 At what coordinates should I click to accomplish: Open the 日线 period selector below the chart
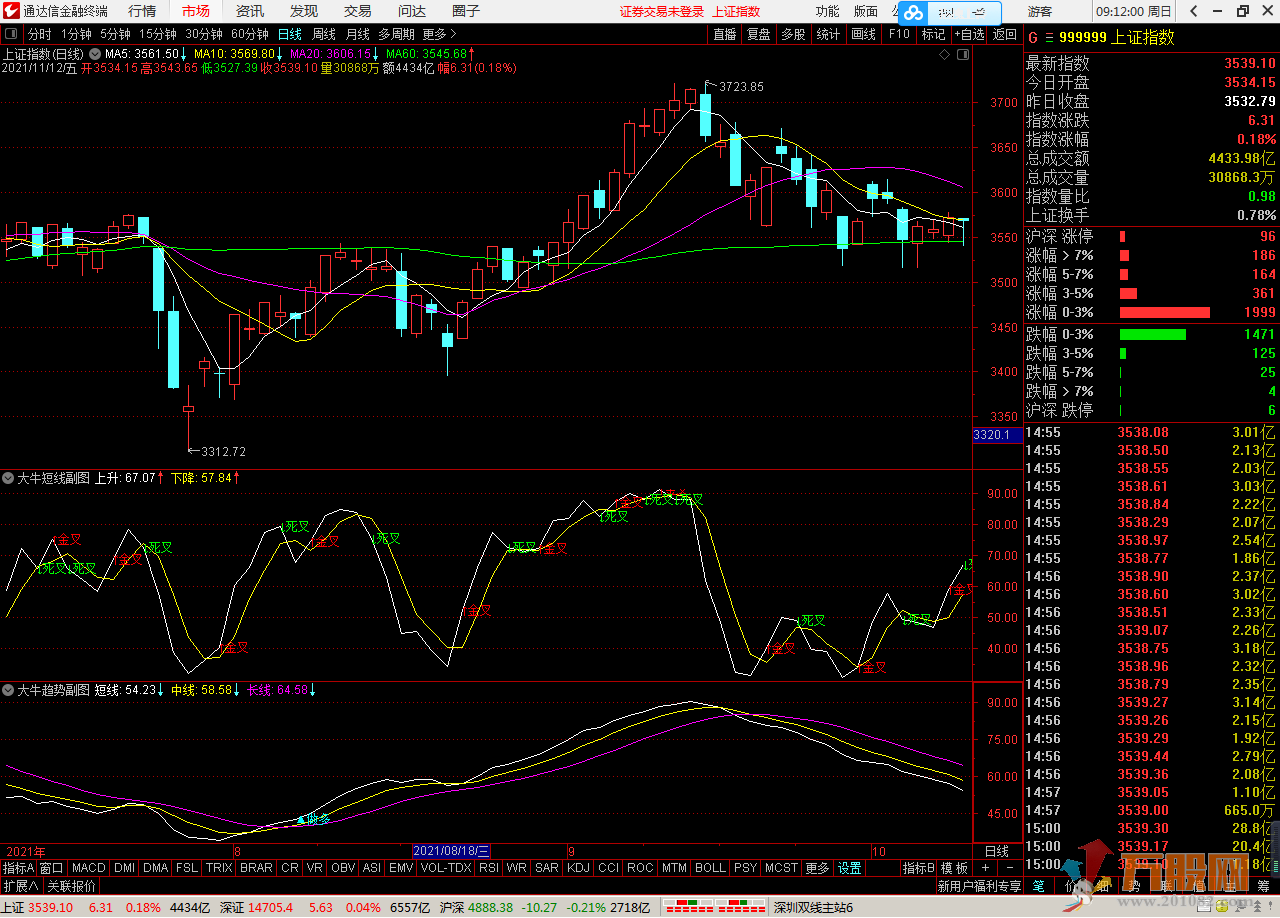pyautogui.click(x=997, y=851)
